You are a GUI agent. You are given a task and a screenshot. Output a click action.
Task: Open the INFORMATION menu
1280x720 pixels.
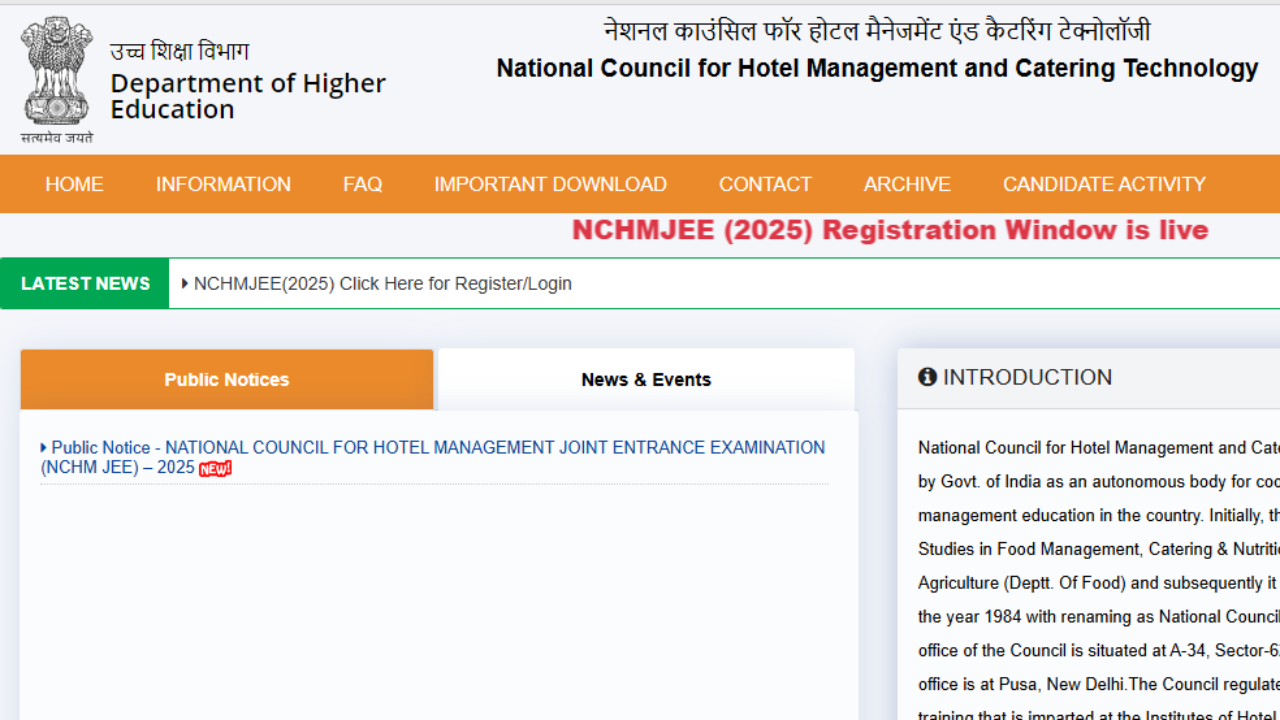pyautogui.click(x=223, y=184)
